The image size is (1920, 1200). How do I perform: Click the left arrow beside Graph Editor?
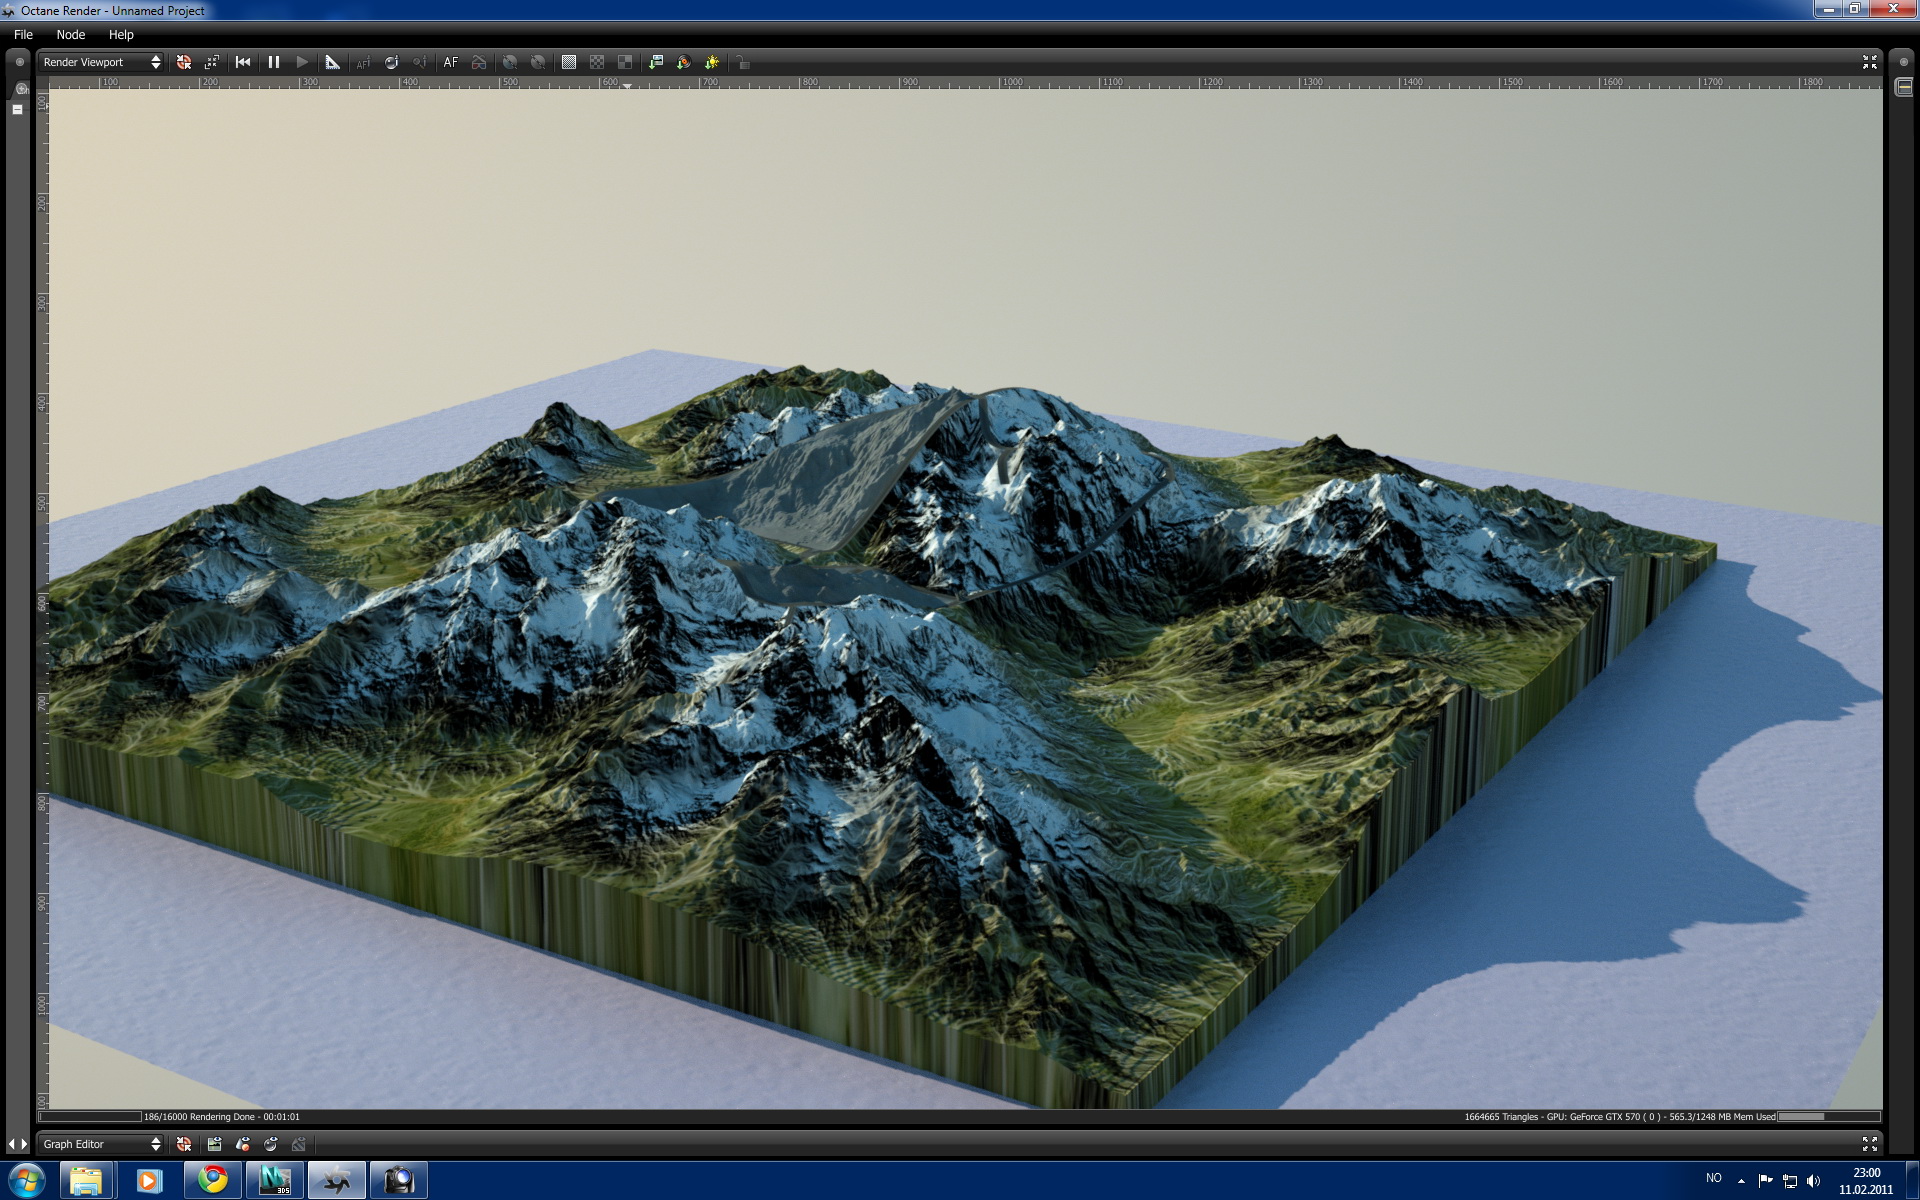[12, 1144]
